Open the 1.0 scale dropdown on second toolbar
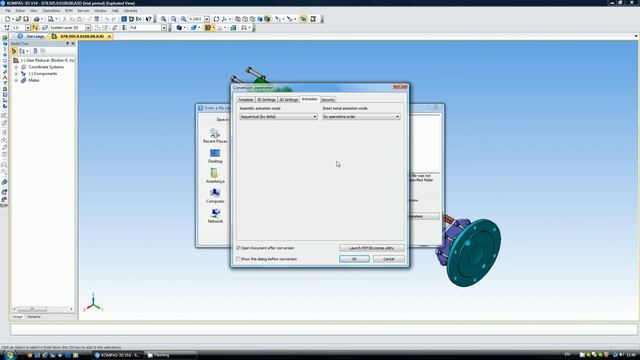 tap(28, 28)
